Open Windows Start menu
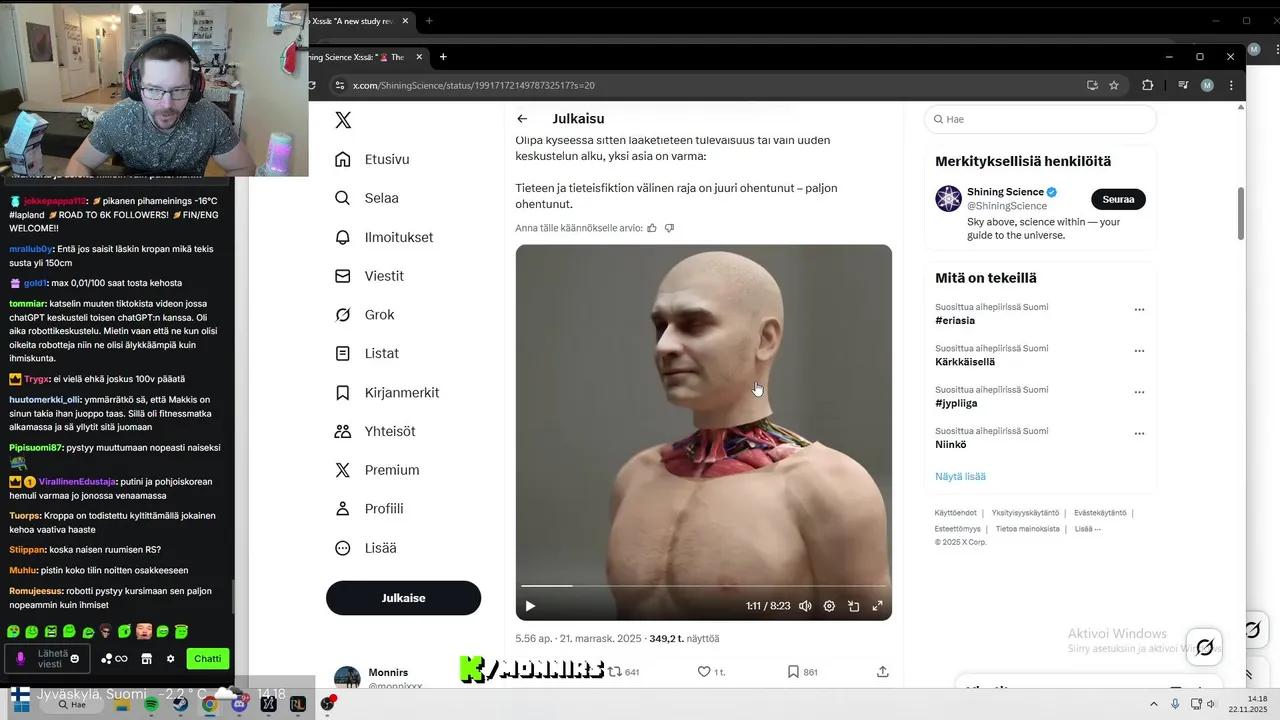The height and width of the screenshot is (720, 1280). click(x=20, y=704)
